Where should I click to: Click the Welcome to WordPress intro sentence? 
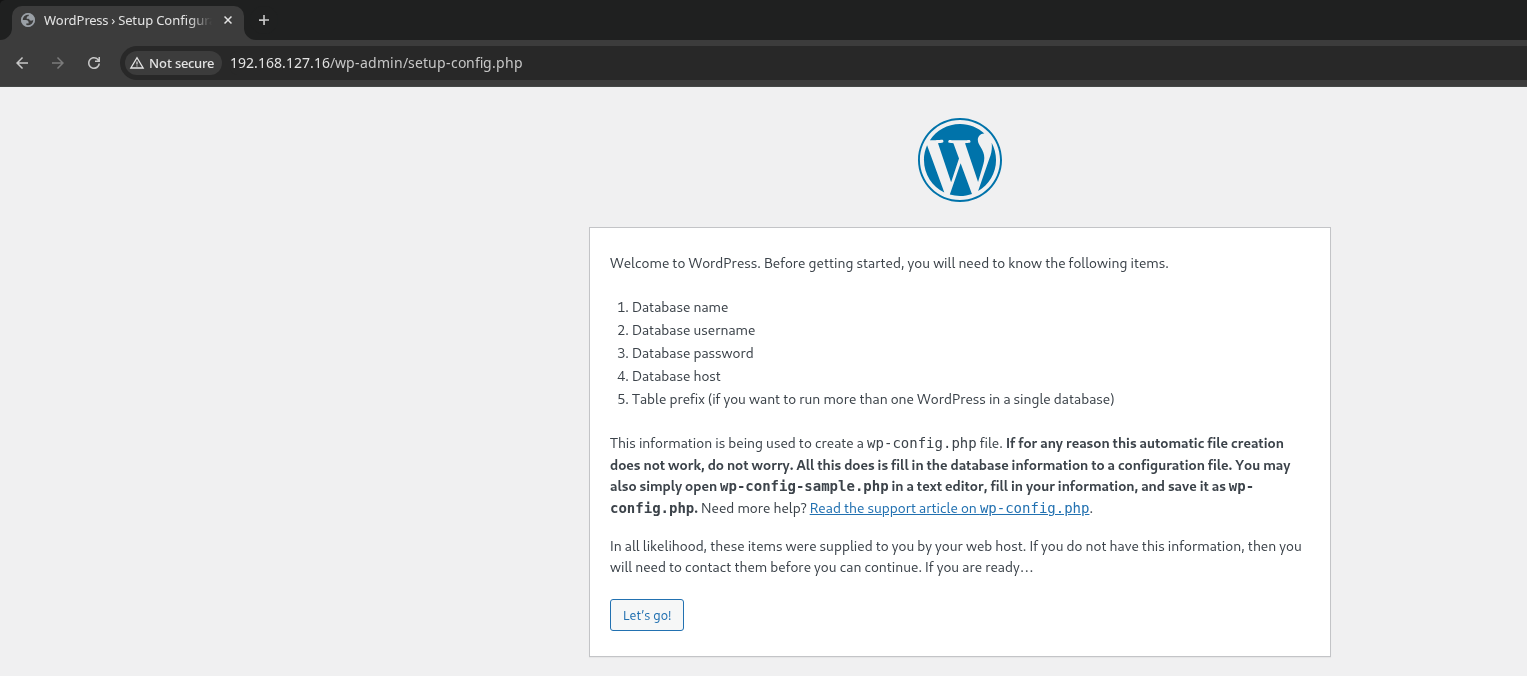[x=888, y=264]
